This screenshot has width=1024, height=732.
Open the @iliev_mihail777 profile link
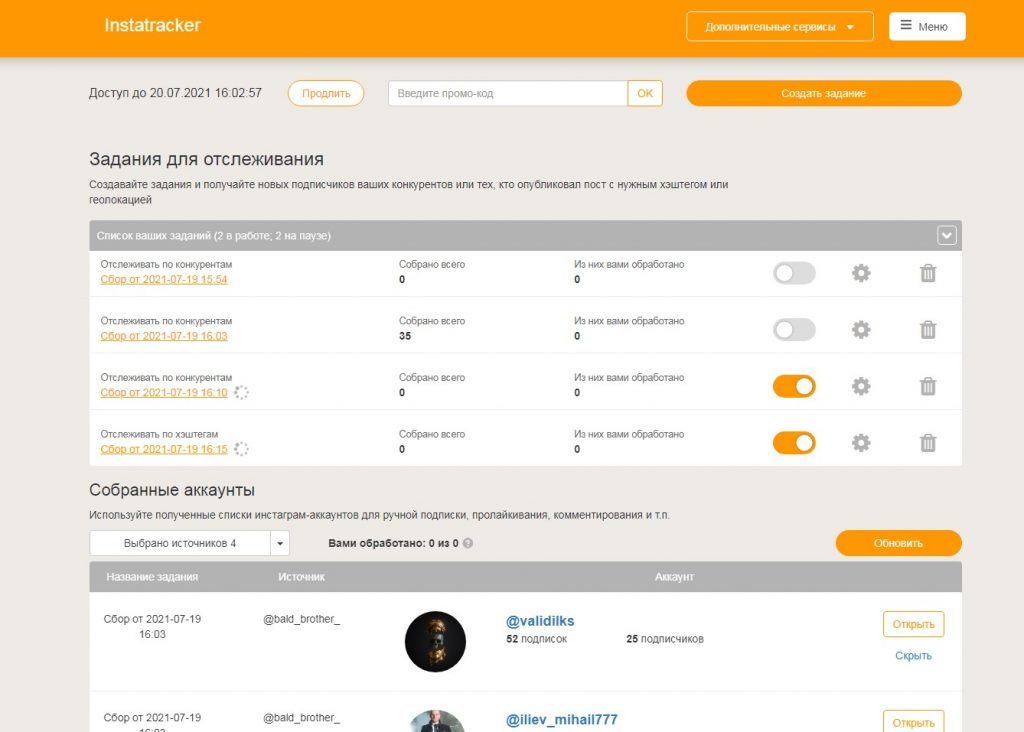click(562, 720)
